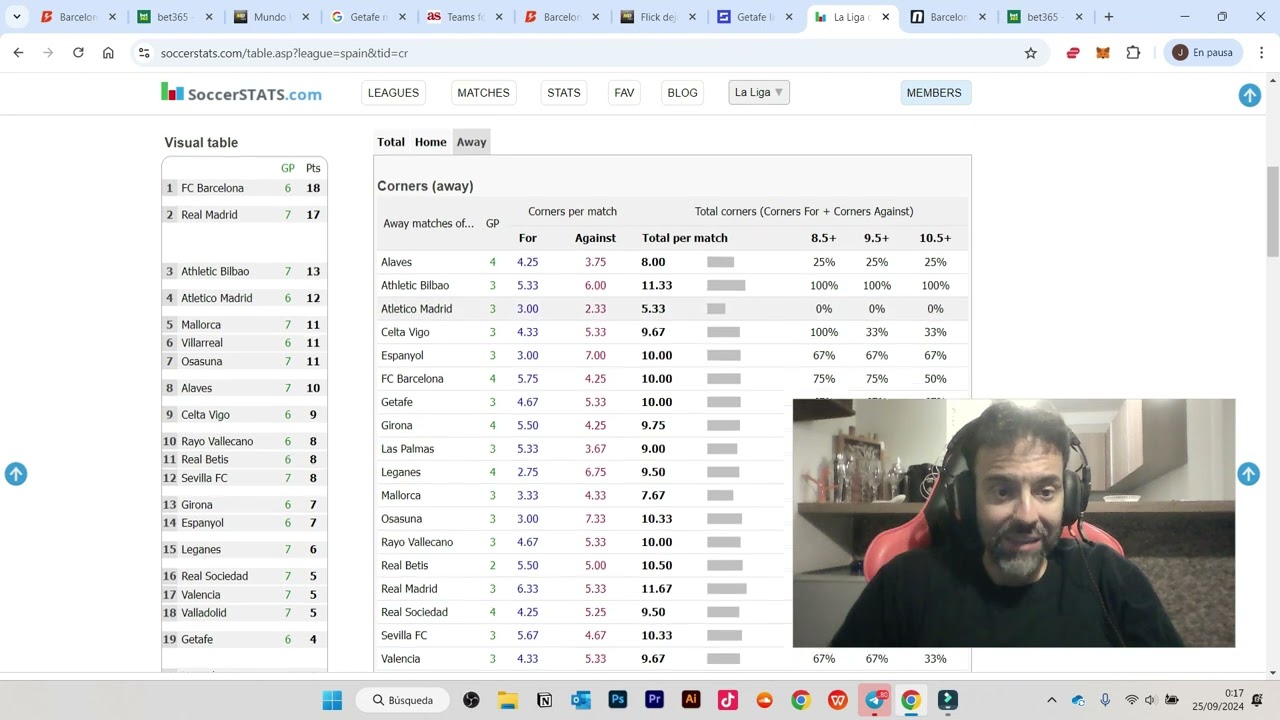Open the notifications bell icon
1280x720 pixels.
point(1257,700)
